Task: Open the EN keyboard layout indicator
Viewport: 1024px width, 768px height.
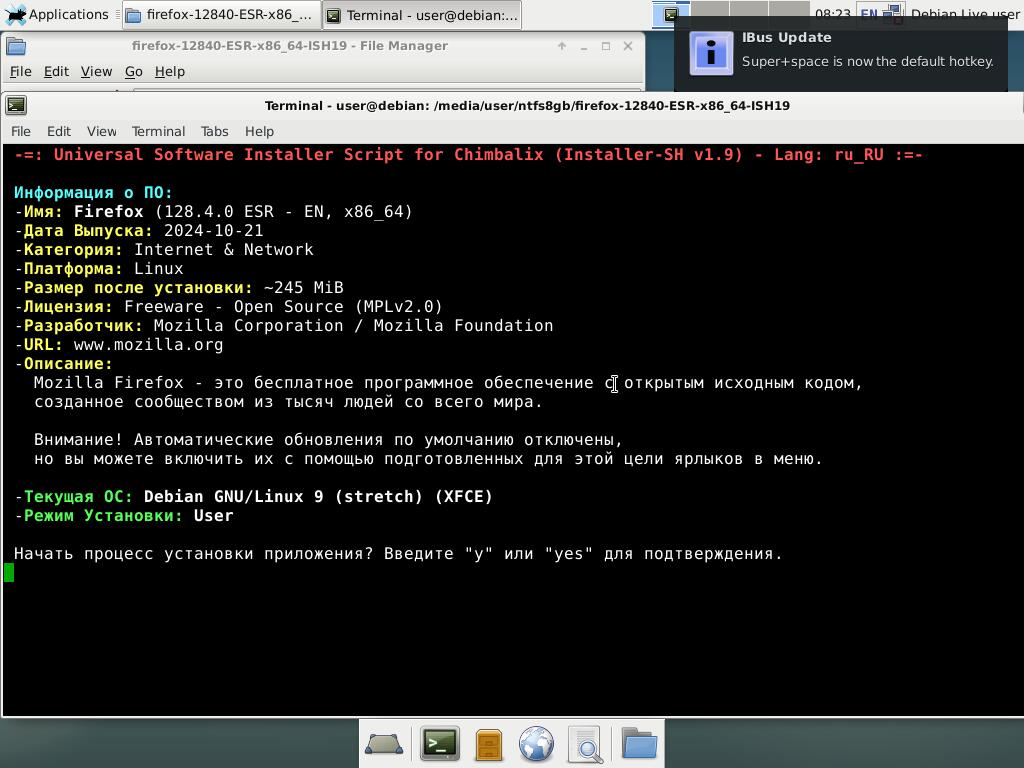Action: point(869,14)
